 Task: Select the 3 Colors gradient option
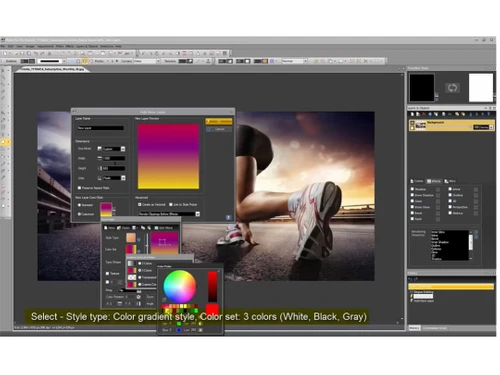point(140,270)
